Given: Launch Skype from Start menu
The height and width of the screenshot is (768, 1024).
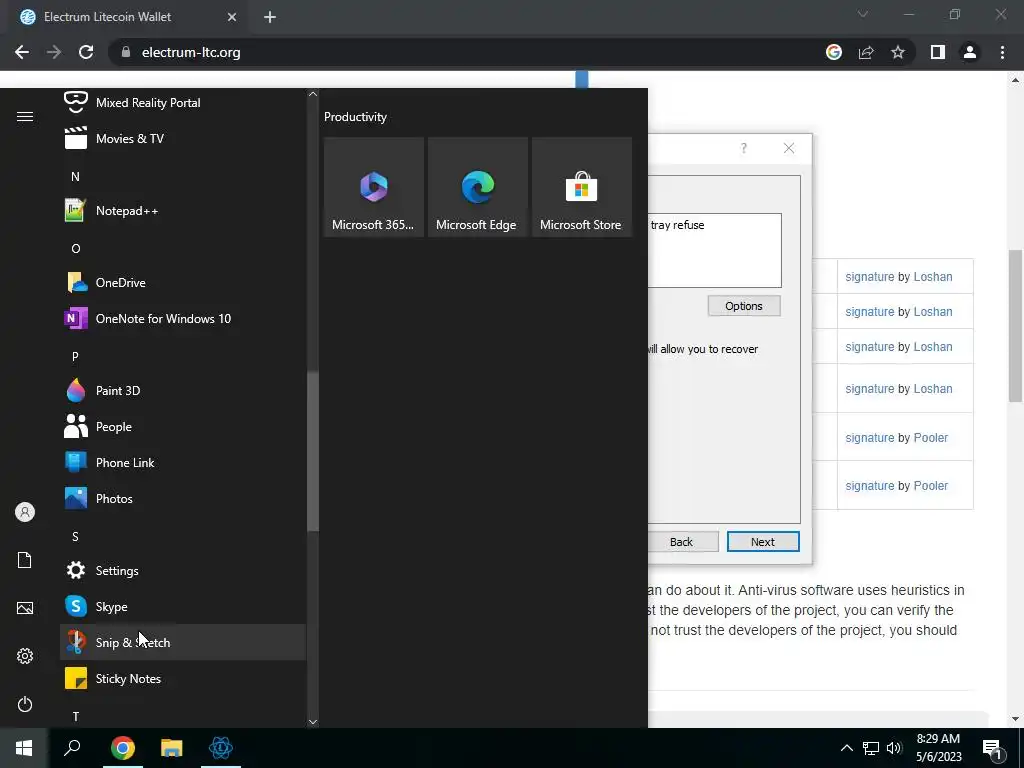Looking at the screenshot, I should (183, 607).
